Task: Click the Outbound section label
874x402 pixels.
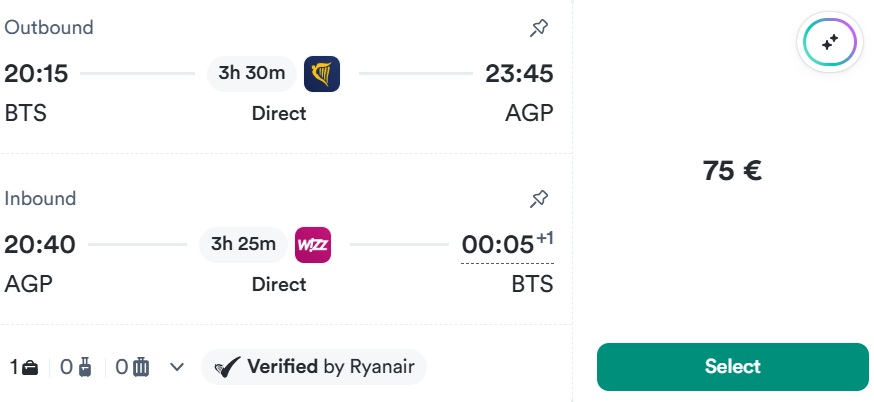Action: coord(49,28)
